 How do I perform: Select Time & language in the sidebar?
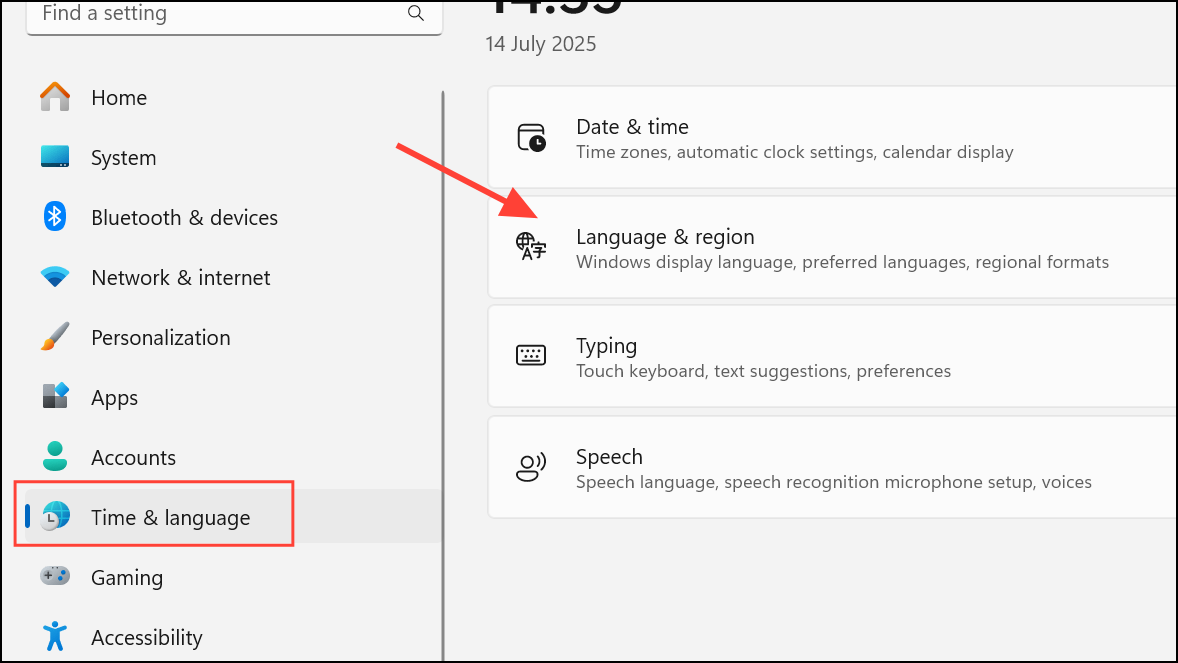170,517
